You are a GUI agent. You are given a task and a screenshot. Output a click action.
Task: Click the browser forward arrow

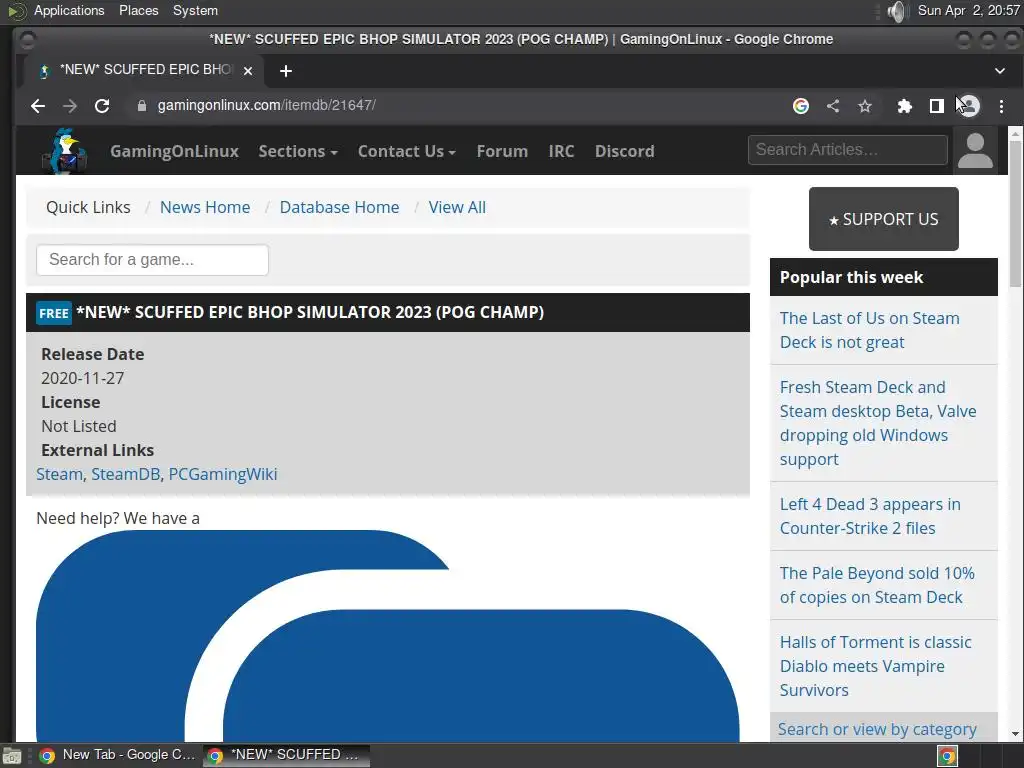click(x=70, y=106)
